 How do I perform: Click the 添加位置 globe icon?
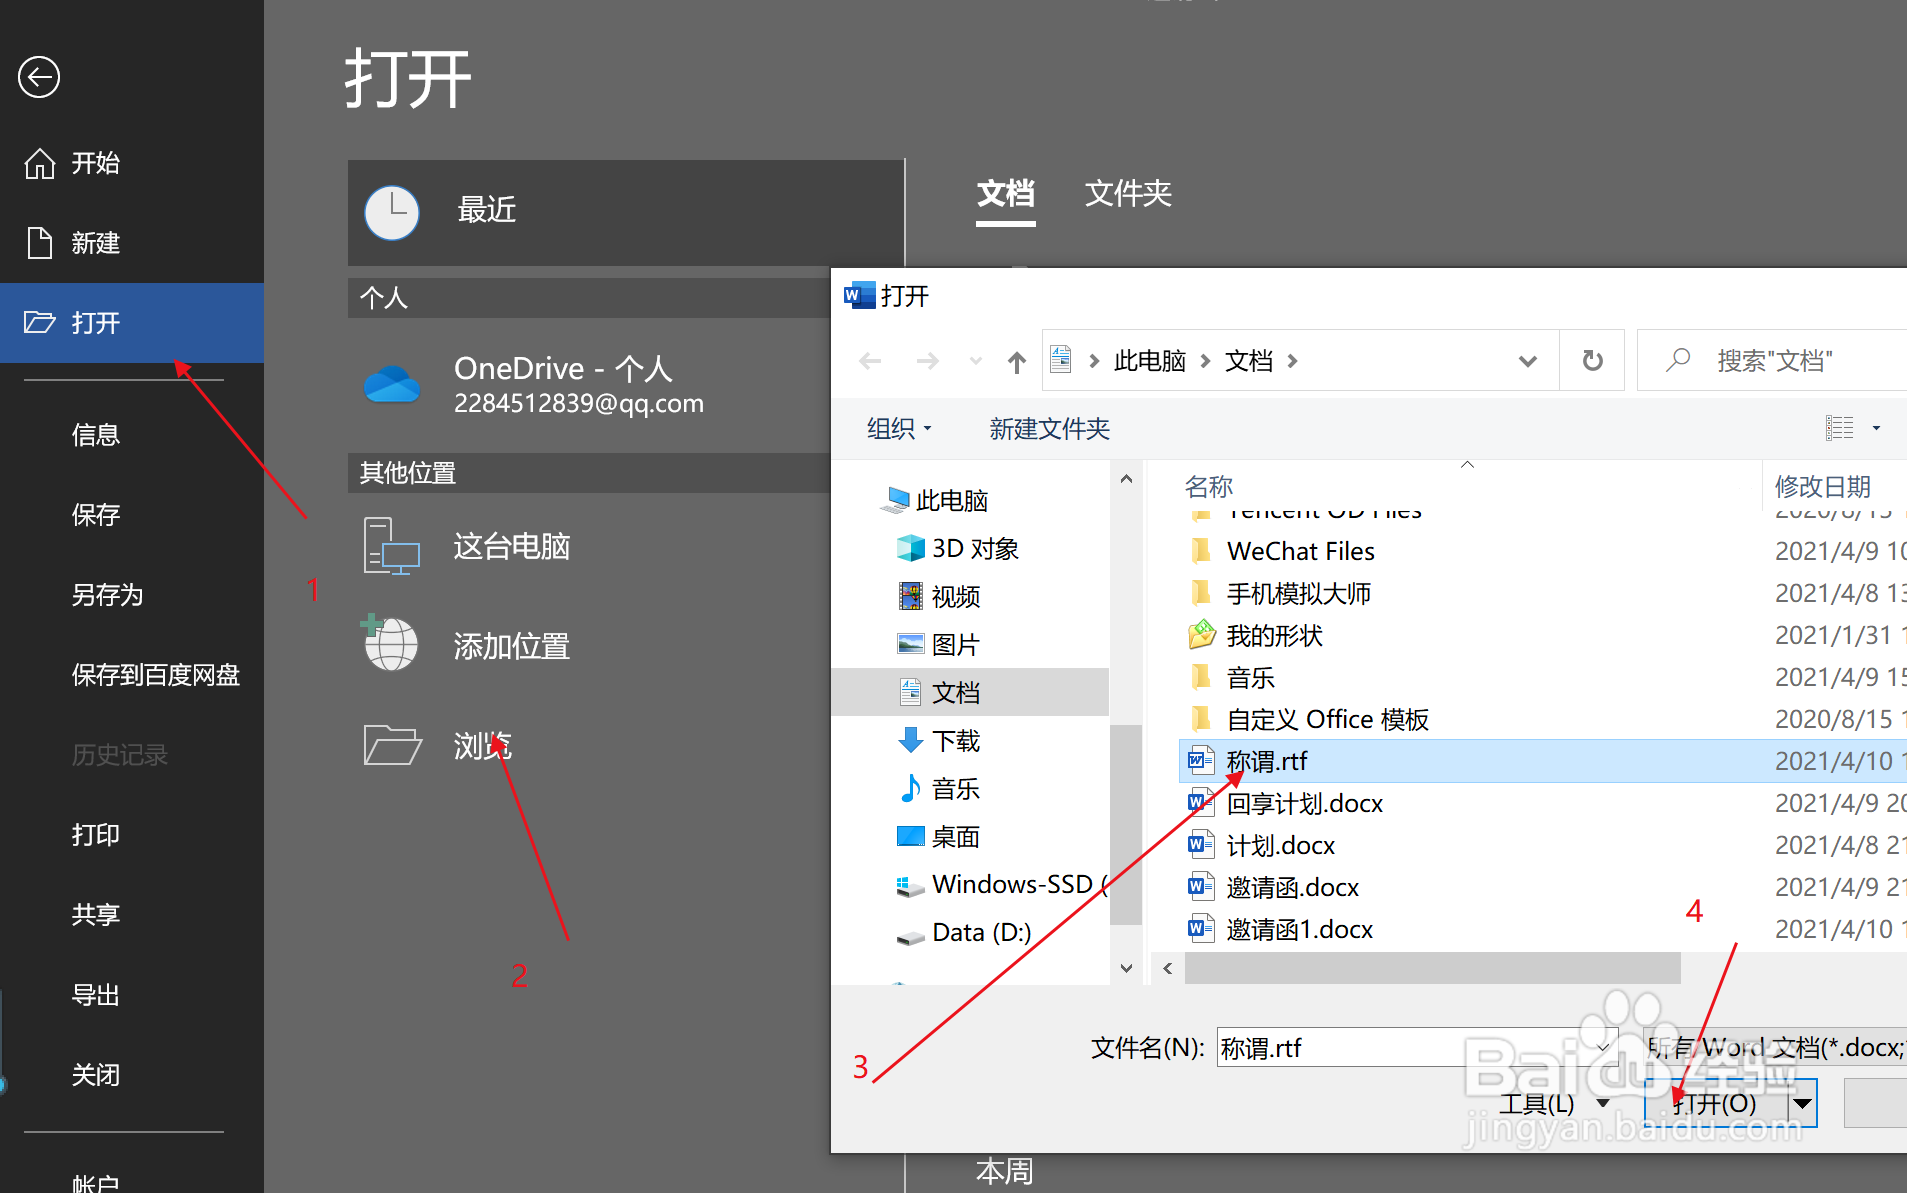pos(390,643)
